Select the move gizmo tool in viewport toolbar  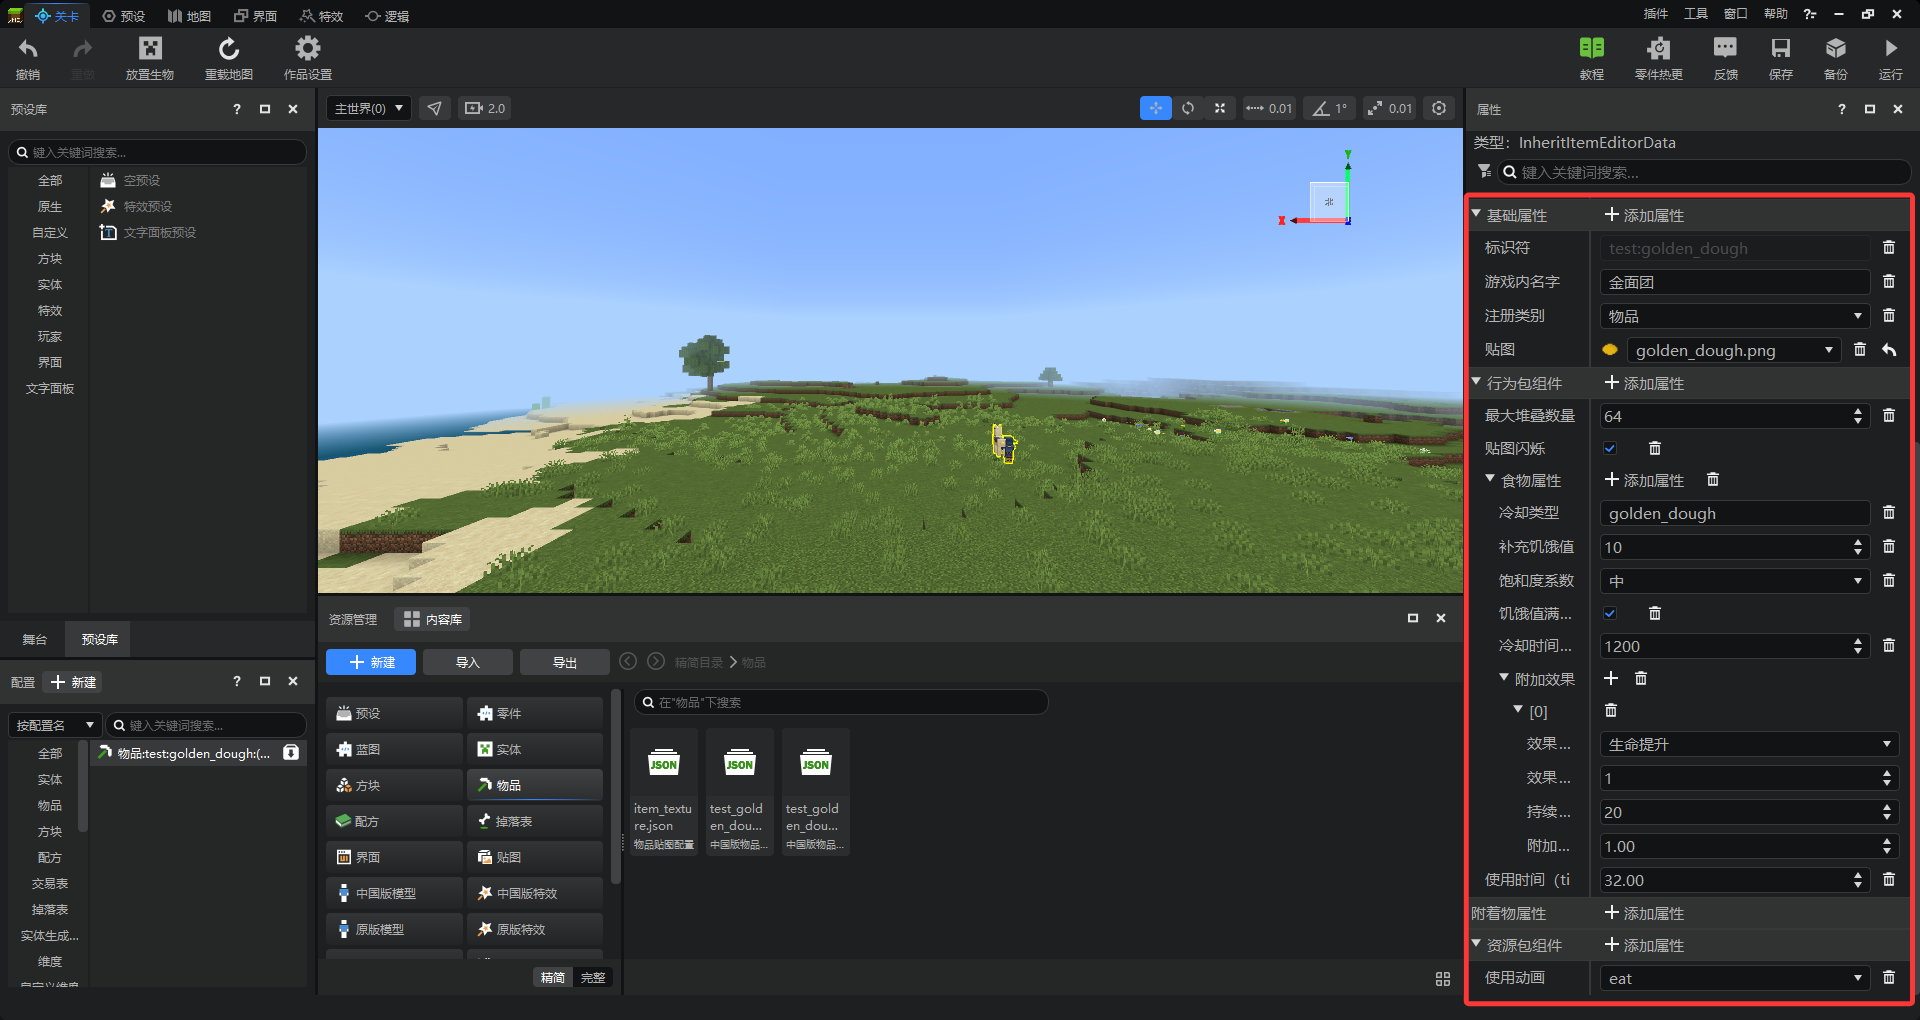[1156, 108]
